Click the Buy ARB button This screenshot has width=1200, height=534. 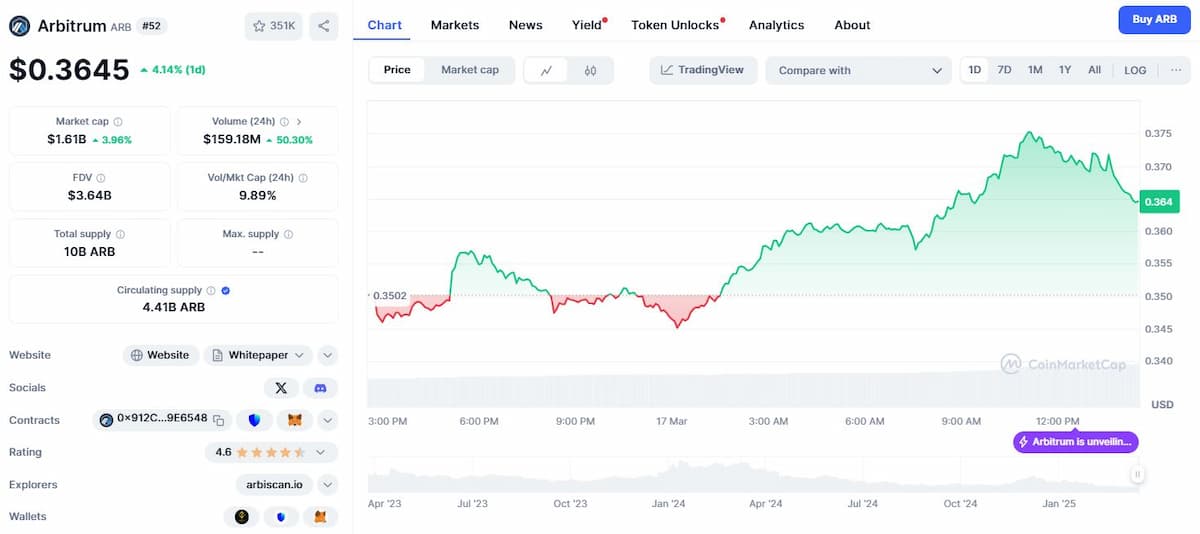(1154, 20)
